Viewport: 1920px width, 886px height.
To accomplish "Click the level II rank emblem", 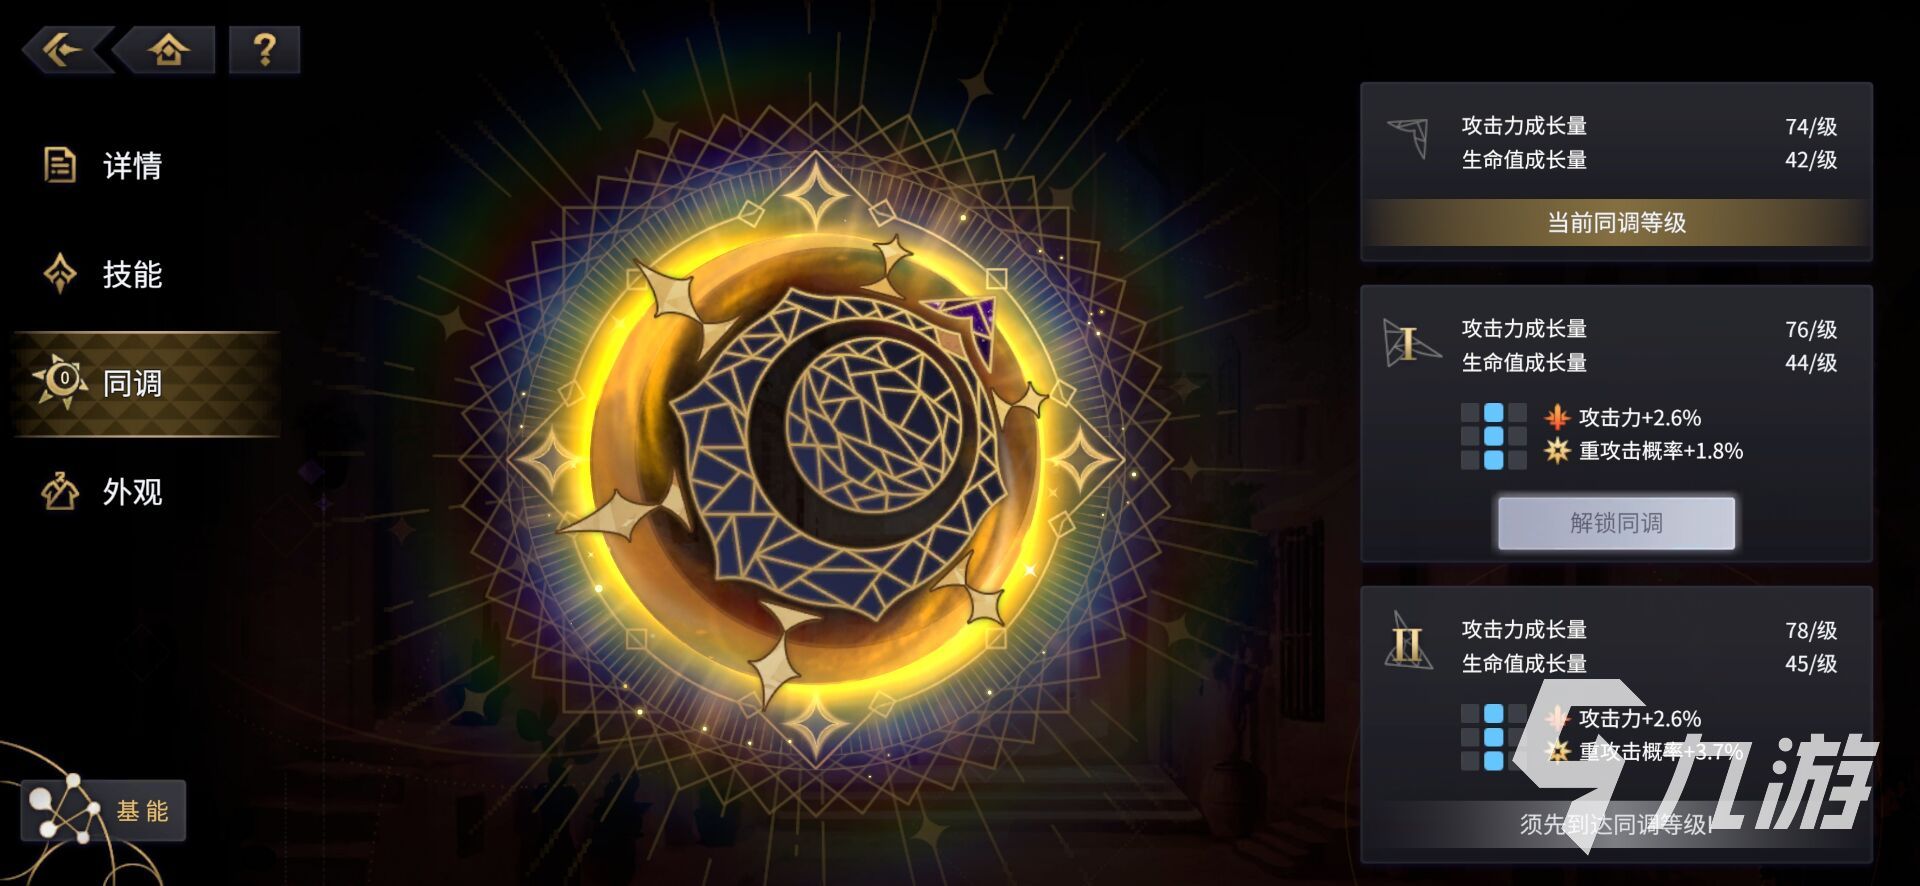I will (x=1408, y=642).
